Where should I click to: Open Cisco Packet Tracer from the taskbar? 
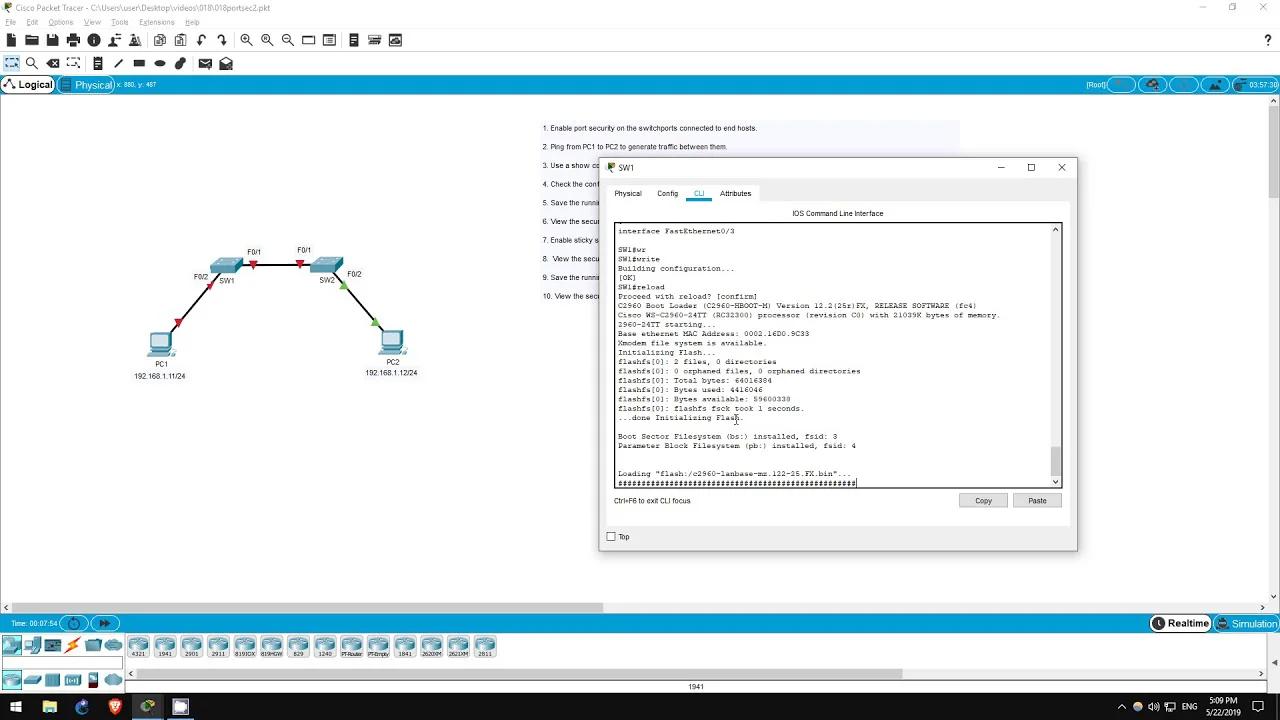coord(147,707)
